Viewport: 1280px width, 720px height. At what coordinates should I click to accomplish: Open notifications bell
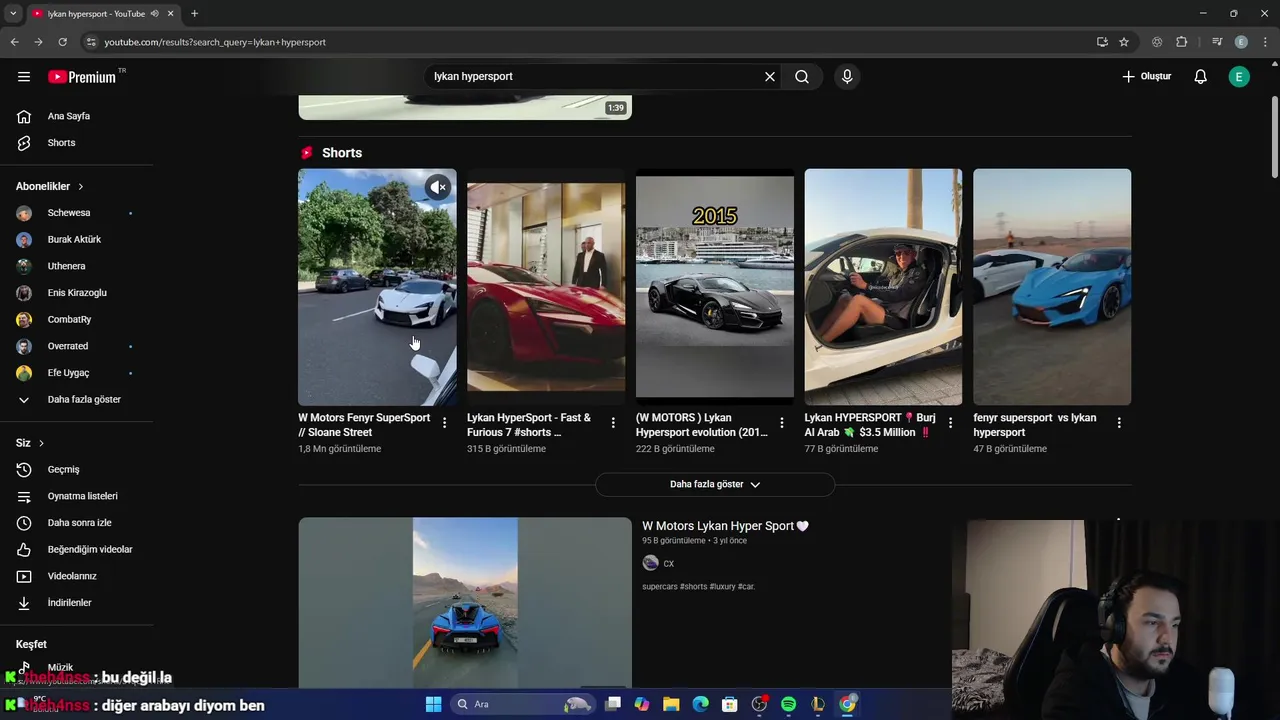(x=1201, y=77)
